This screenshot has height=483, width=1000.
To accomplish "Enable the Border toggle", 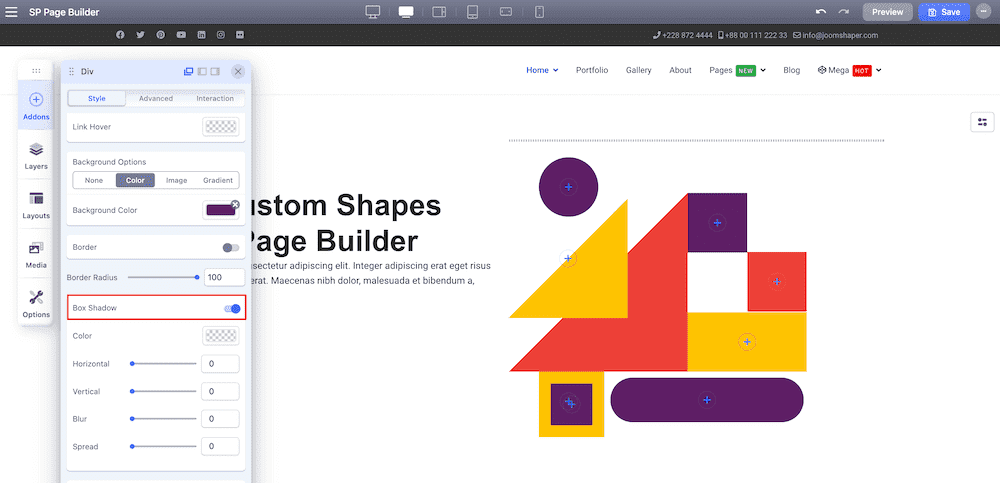I will (x=231, y=247).
